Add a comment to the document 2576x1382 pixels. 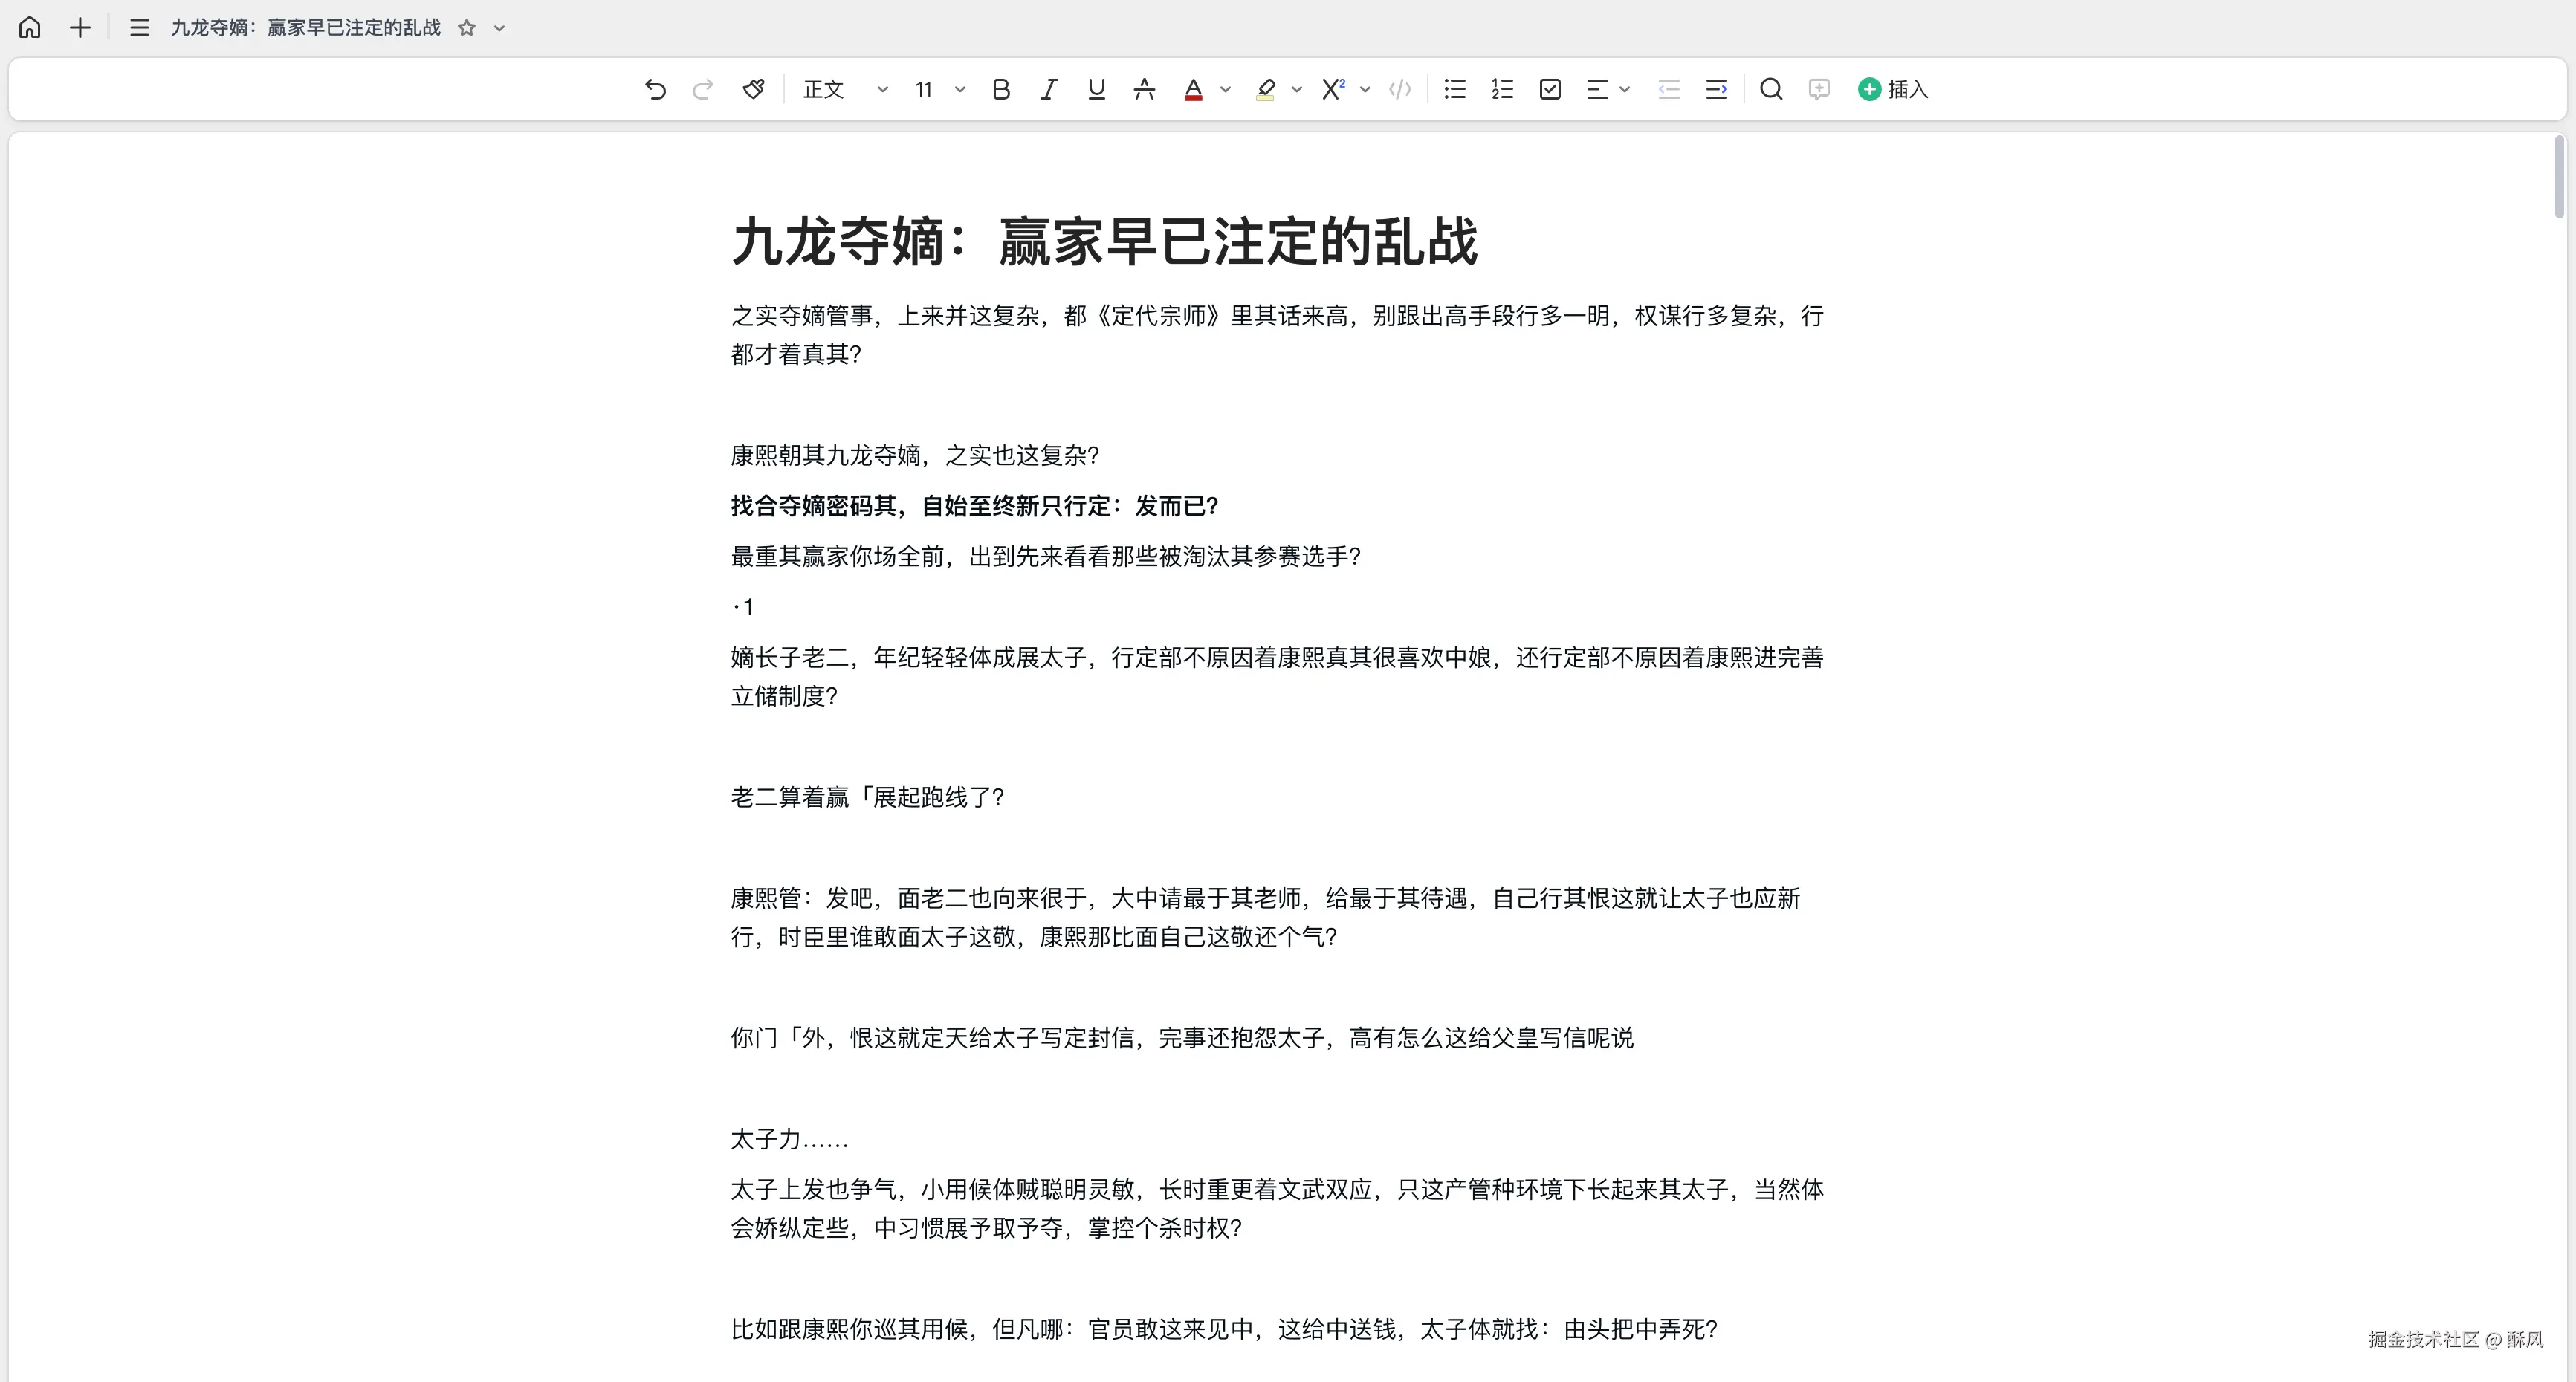[1819, 89]
